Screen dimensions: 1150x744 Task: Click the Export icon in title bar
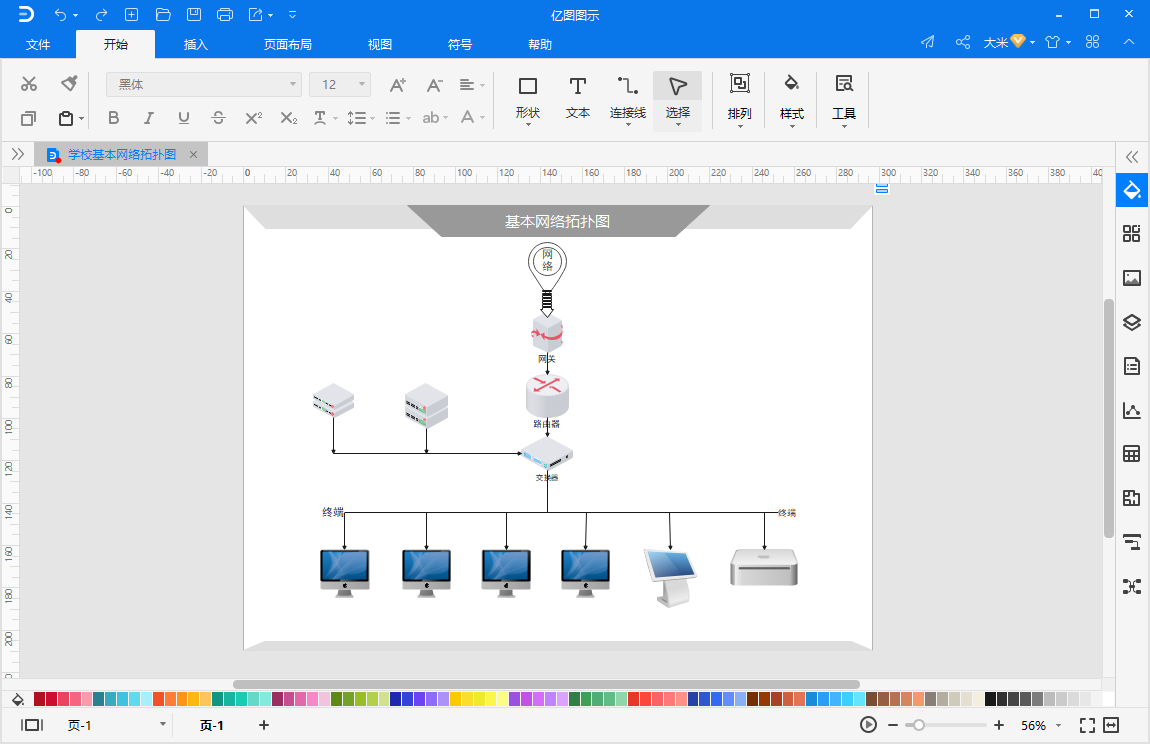pos(255,15)
